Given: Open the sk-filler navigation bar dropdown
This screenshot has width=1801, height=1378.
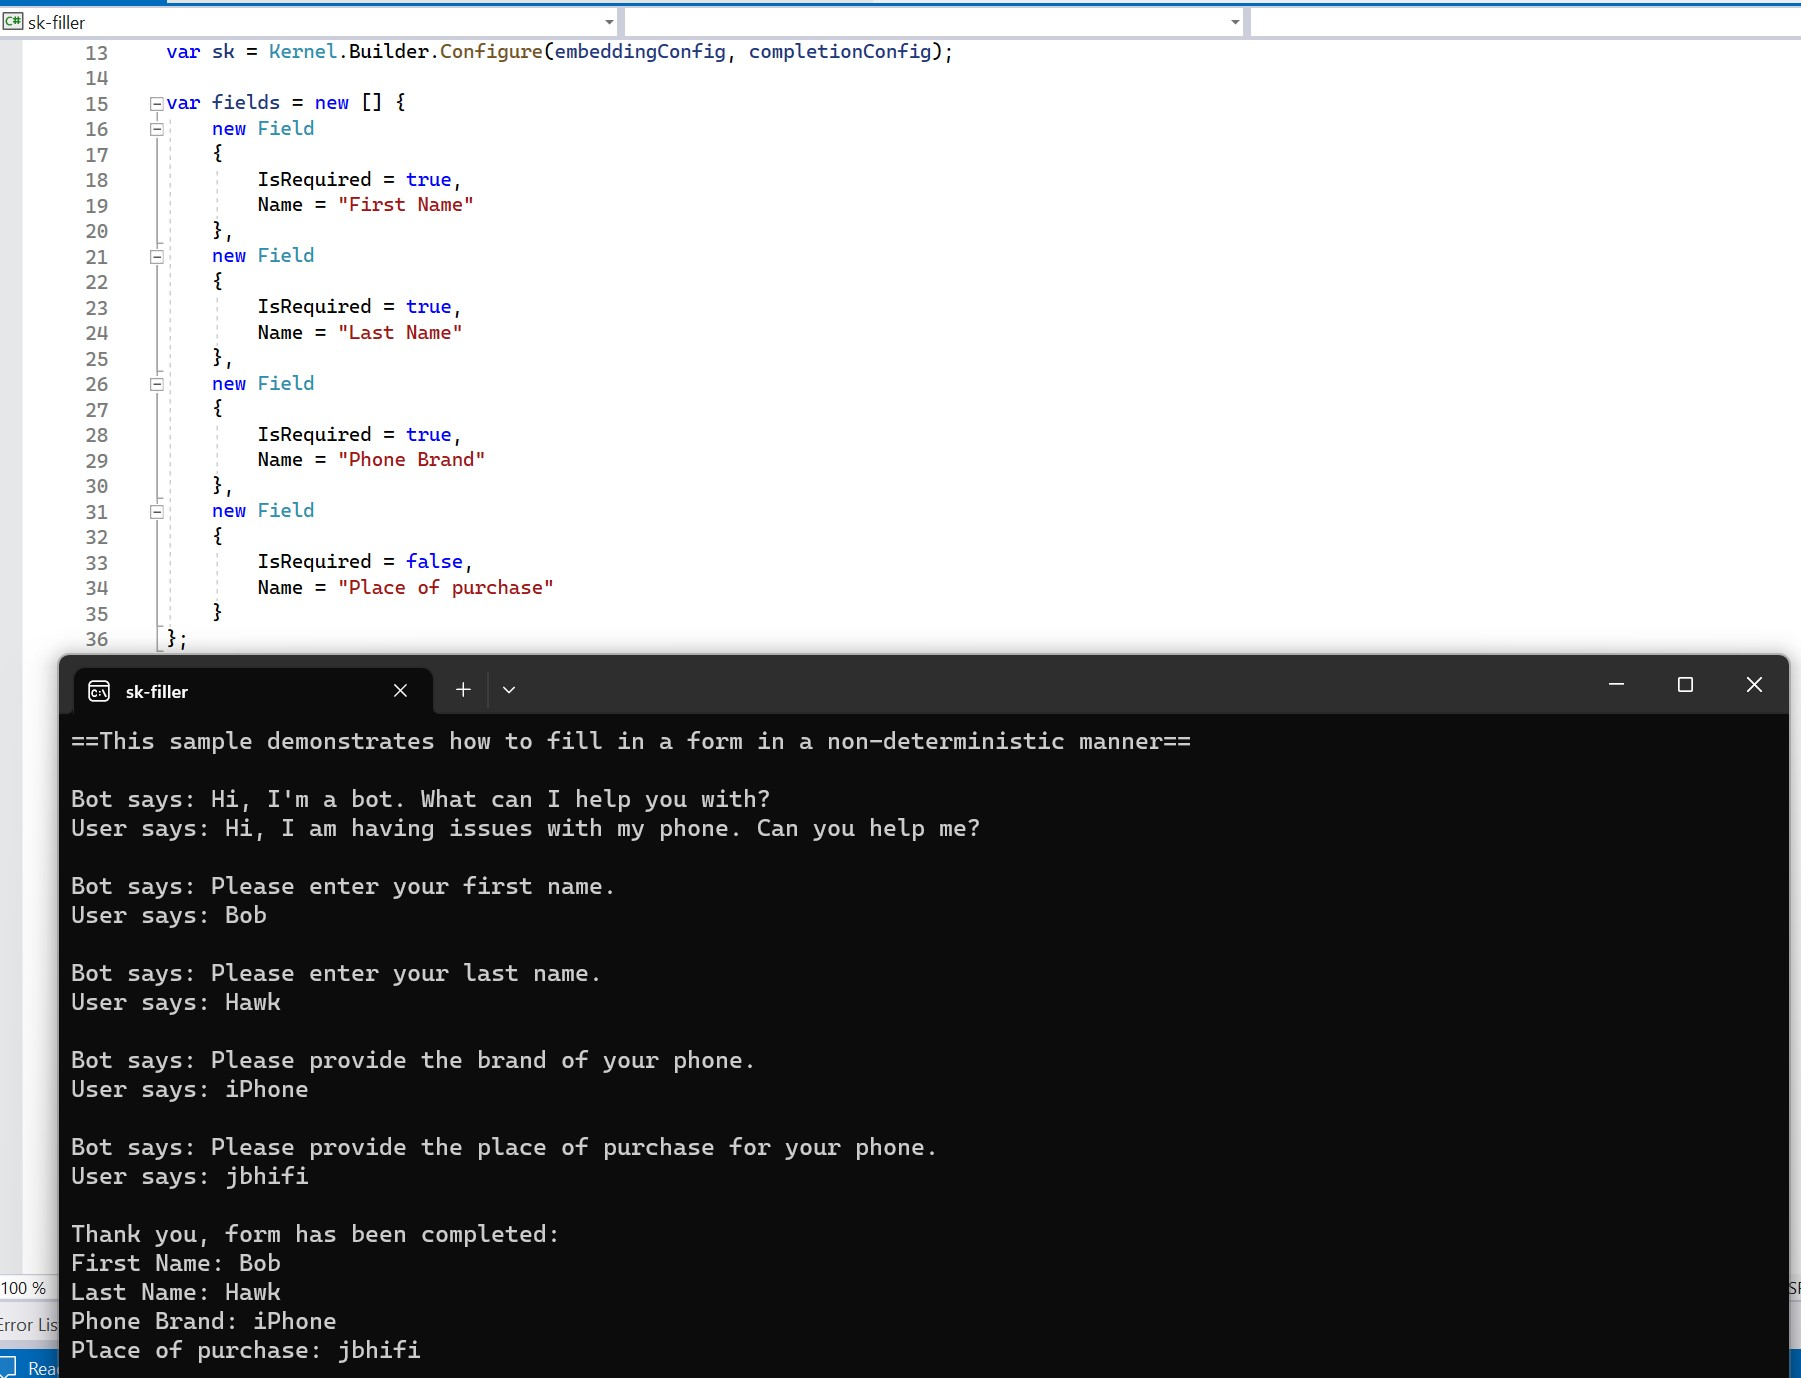Looking at the screenshot, I should pyautogui.click(x=608, y=22).
